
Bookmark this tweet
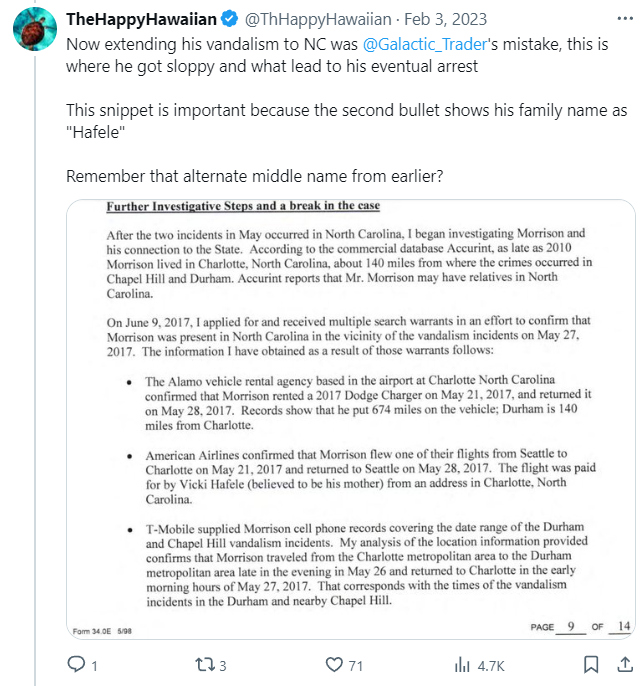pyautogui.click(x=591, y=664)
